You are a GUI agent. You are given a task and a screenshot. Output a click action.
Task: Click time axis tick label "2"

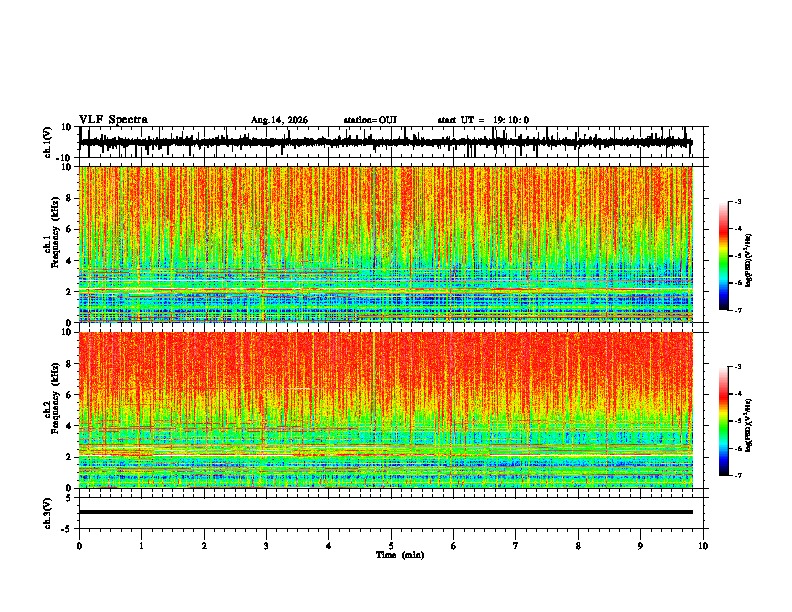(x=204, y=546)
